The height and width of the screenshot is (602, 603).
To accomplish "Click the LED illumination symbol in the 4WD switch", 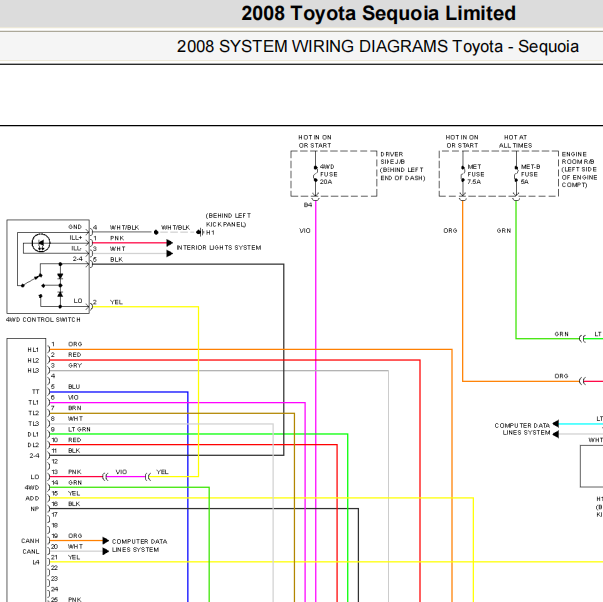I will (x=41, y=243).
